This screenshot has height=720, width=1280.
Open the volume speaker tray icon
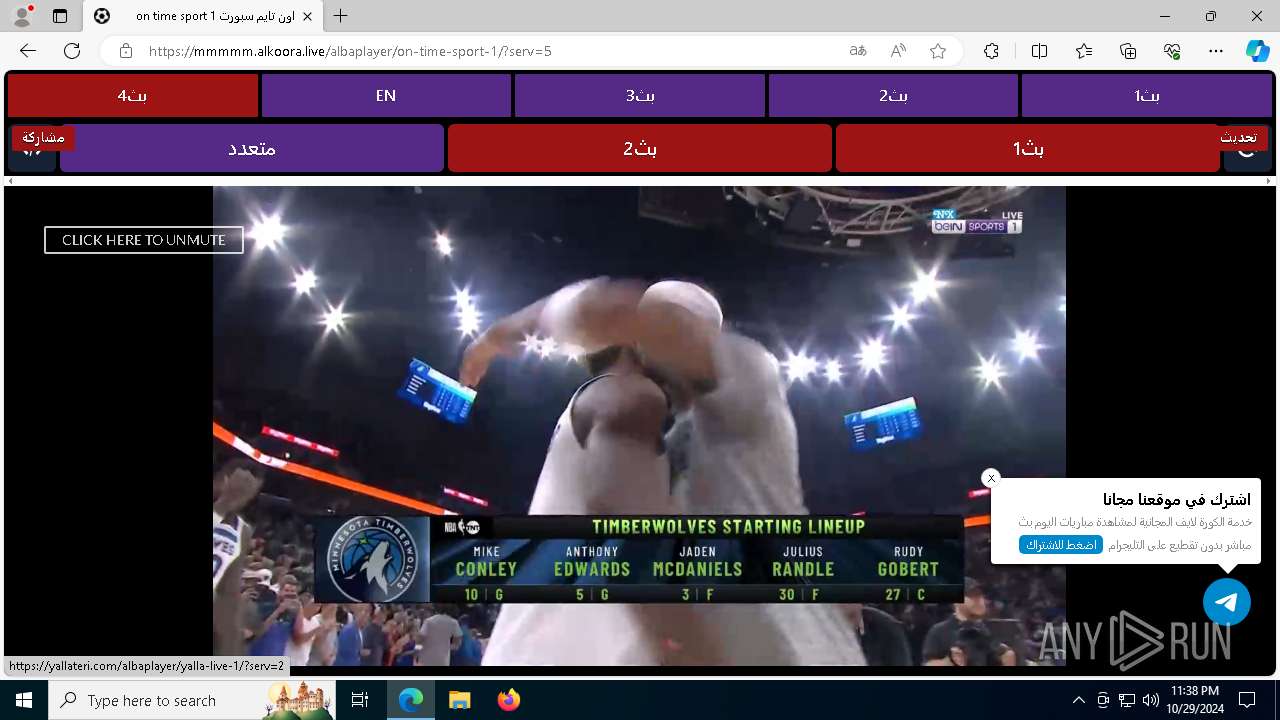tap(1151, 700)
